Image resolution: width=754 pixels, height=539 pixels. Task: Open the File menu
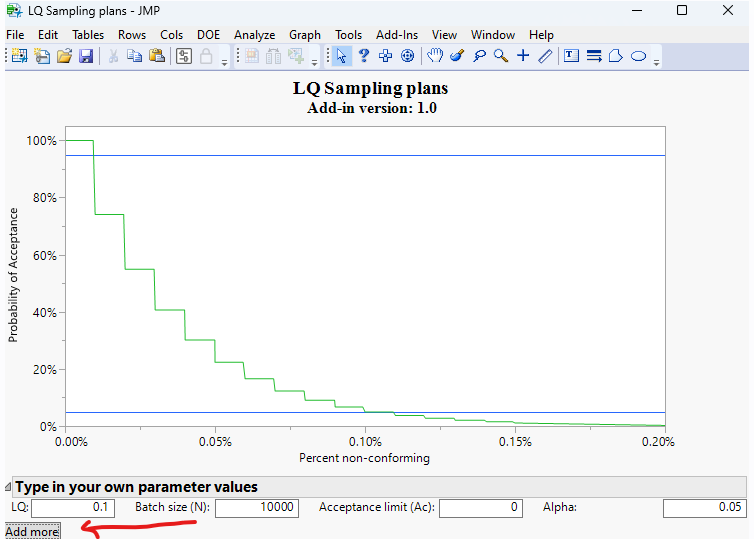(x=15, y=35)
